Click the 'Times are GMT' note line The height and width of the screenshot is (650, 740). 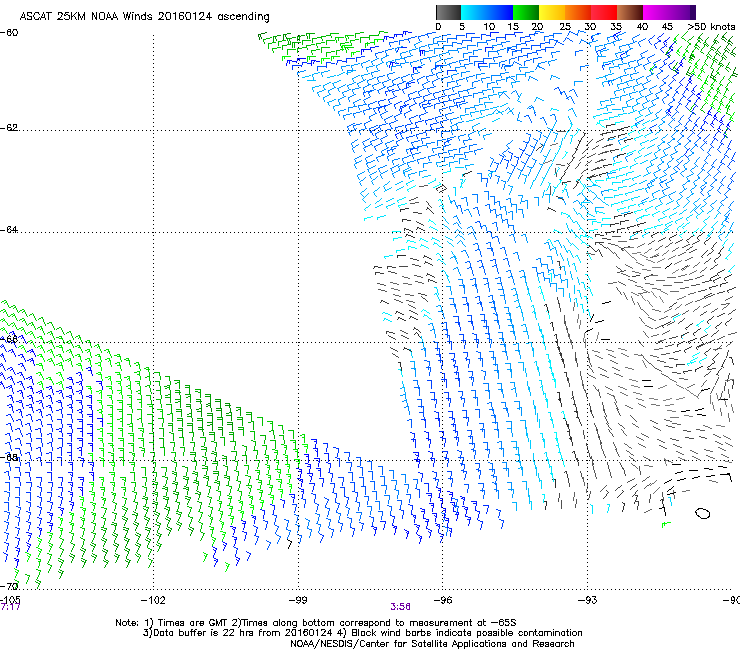pyautogui.click(x=316, y=623)
